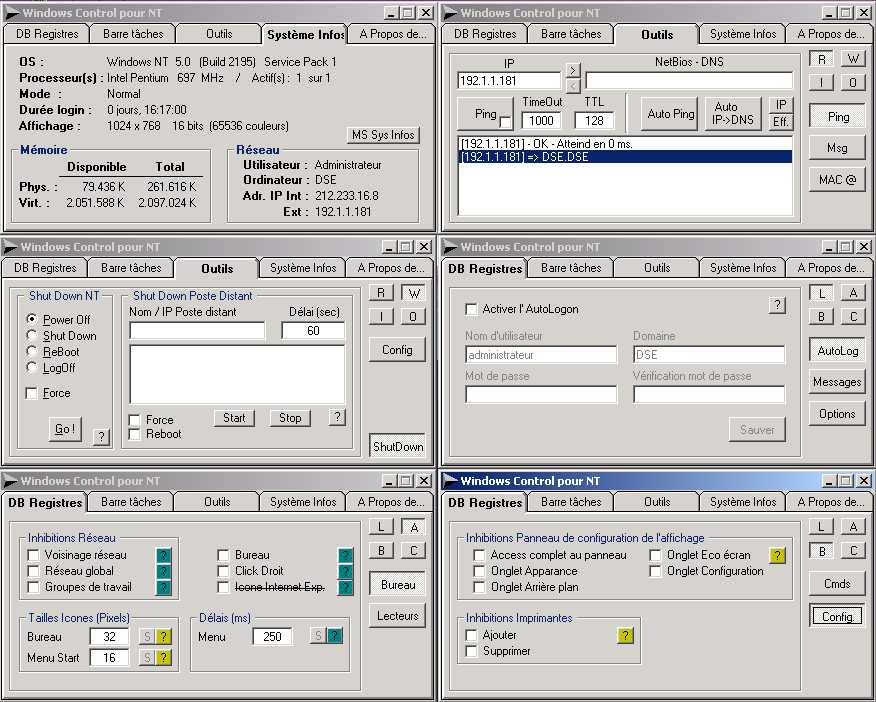Click the help icon next to the Go! button
Screen dimensions: 876x702
[x=101, y=436]
